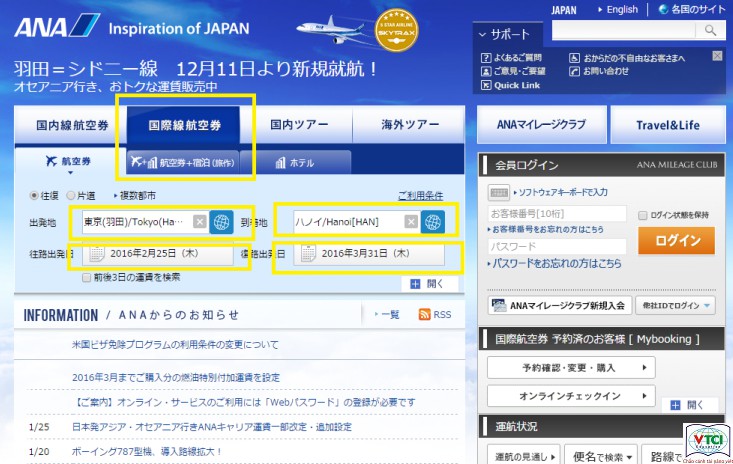Viewport: 733px width, 464px height.
Task: Select the 片道 one-way radio button
Action: pyautogui.click(x=71, y=196)
